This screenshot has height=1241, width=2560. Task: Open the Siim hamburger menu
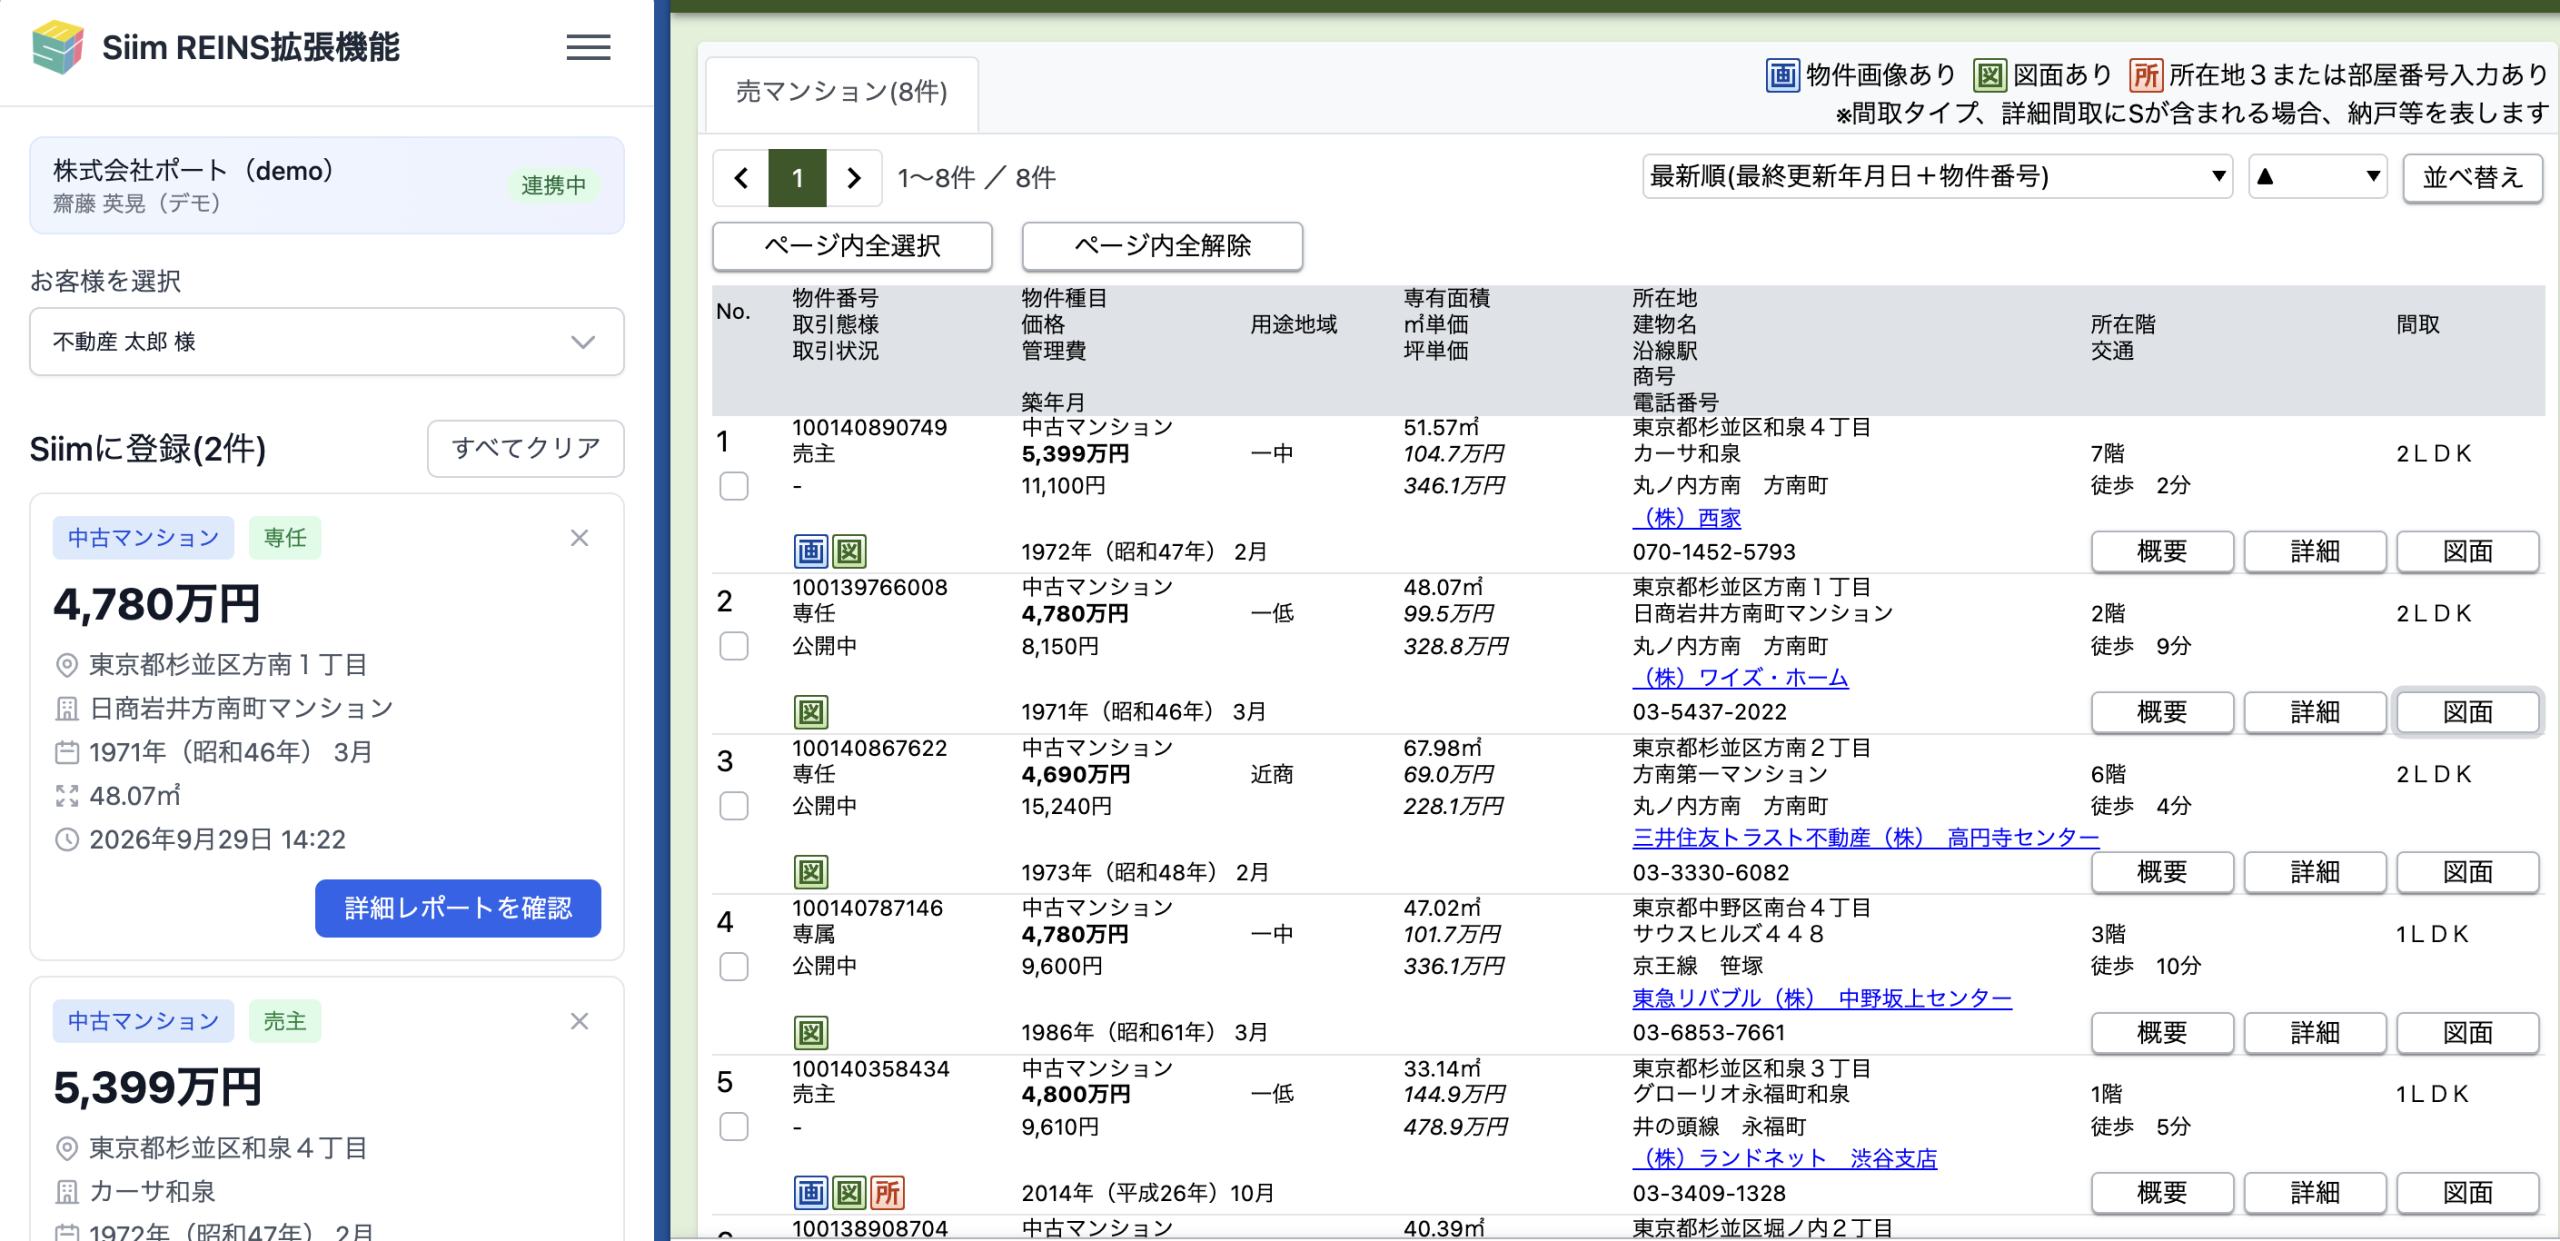click(x=588, y=47)
